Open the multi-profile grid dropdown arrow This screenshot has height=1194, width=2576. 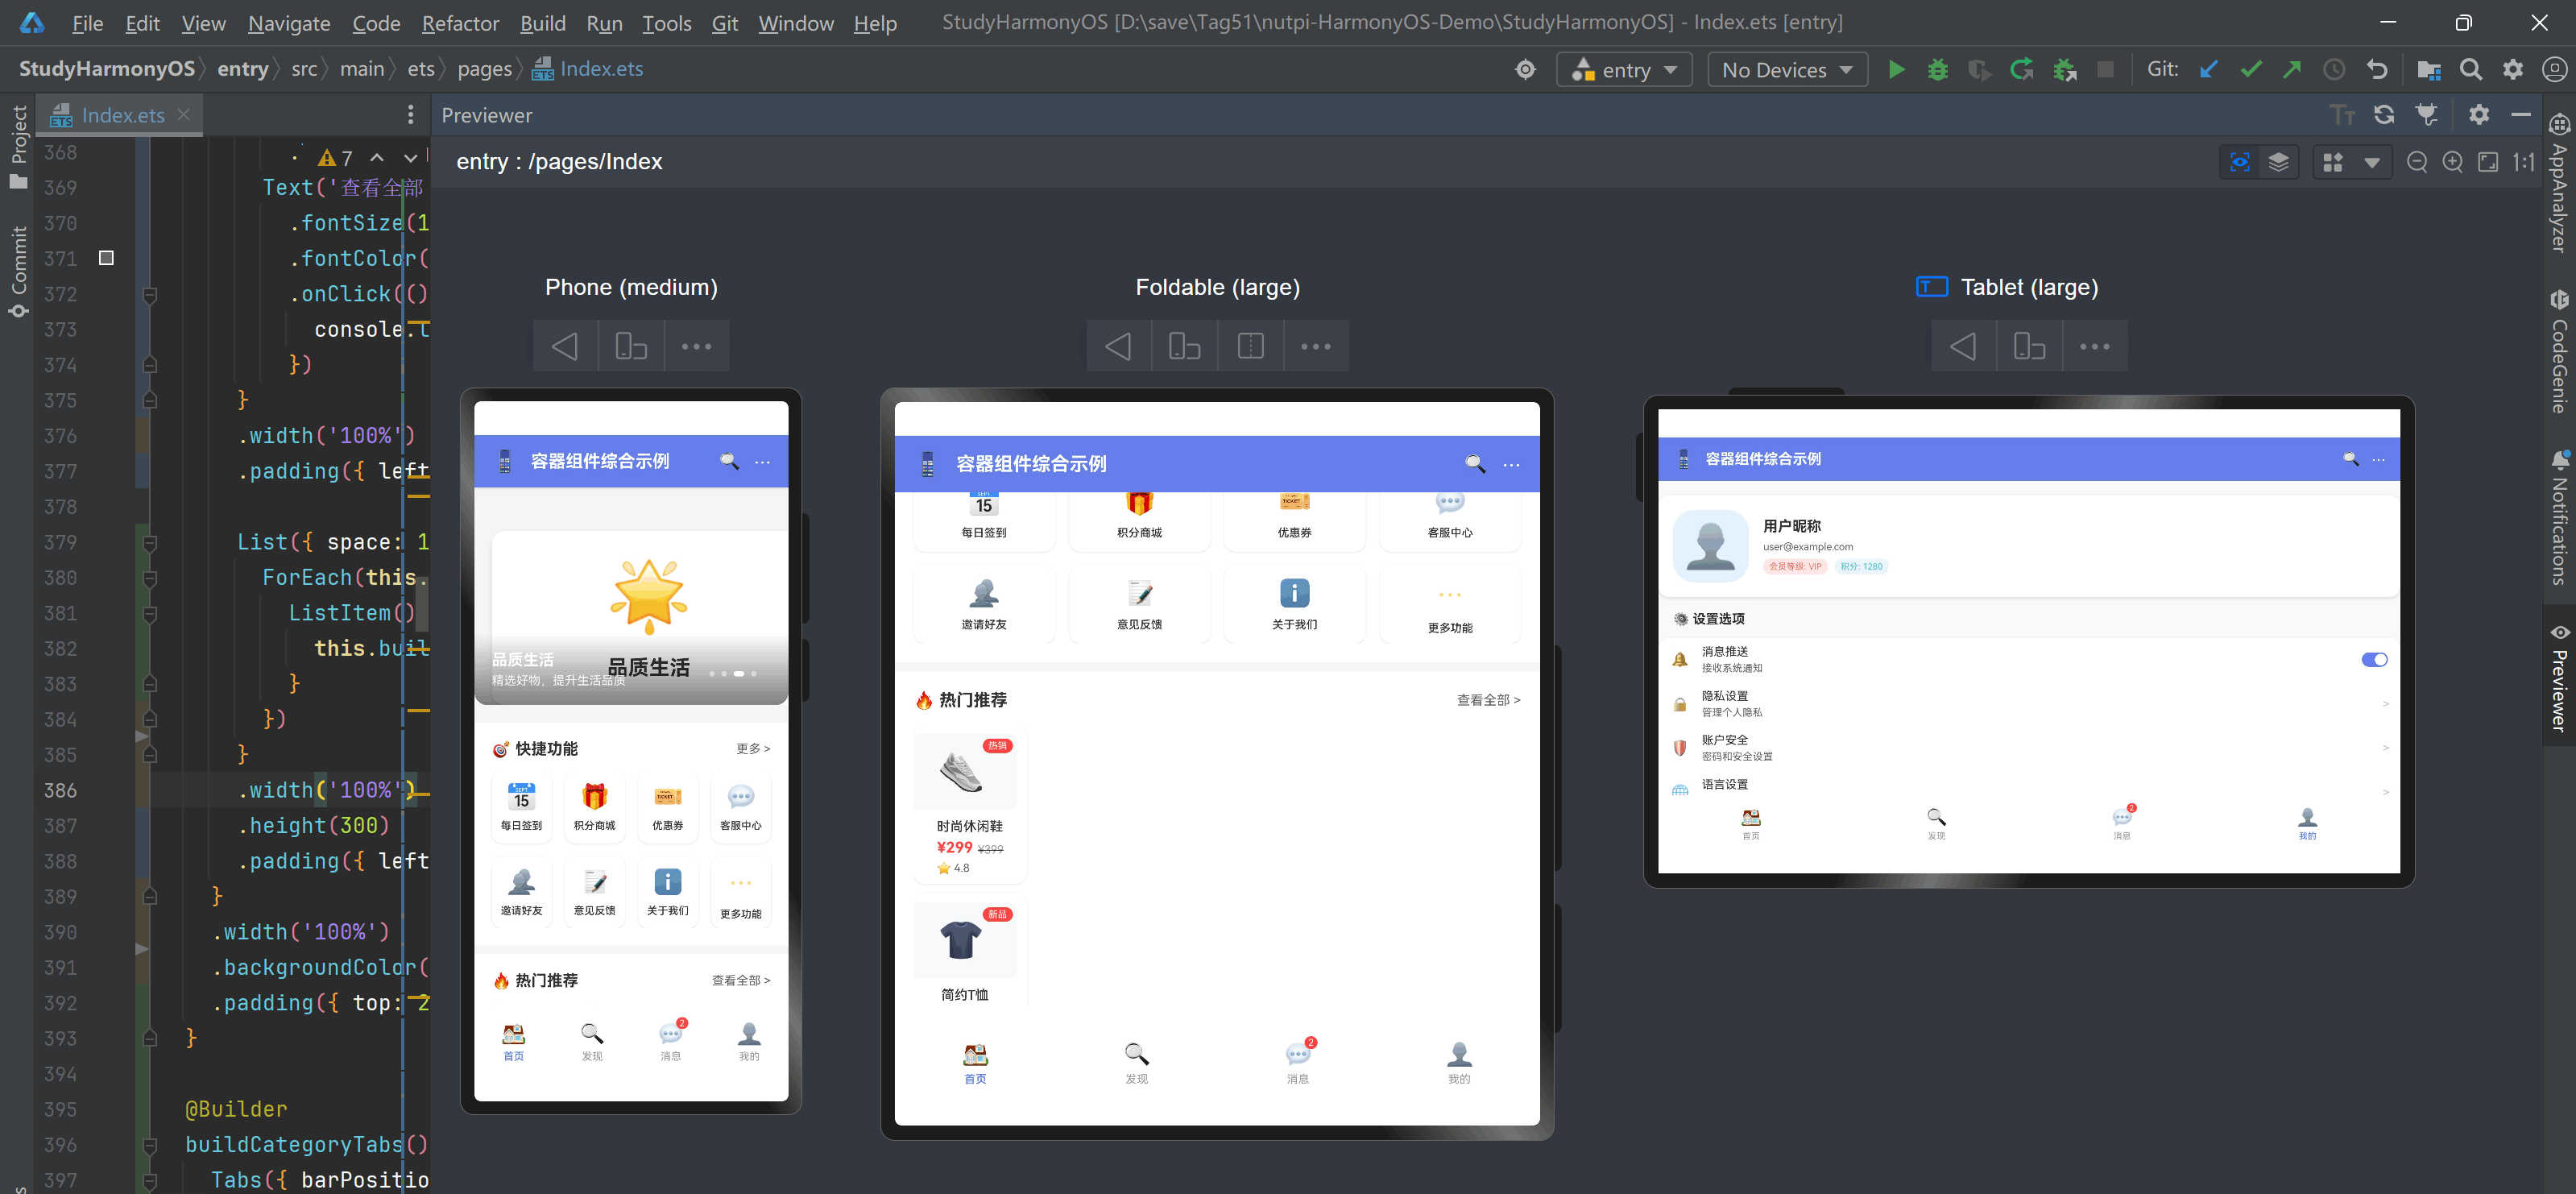[2371, 162]
